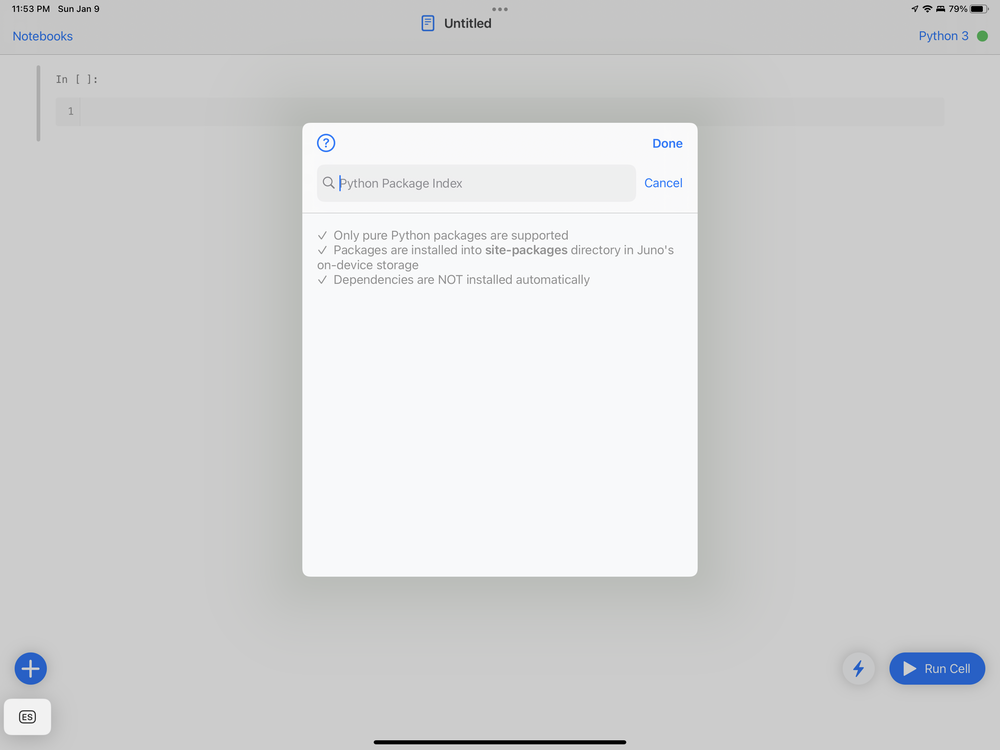The height and width of the screenshot is (750, 1000).
Task: Tap Done in the package dialog
Action: click(667, 143)
